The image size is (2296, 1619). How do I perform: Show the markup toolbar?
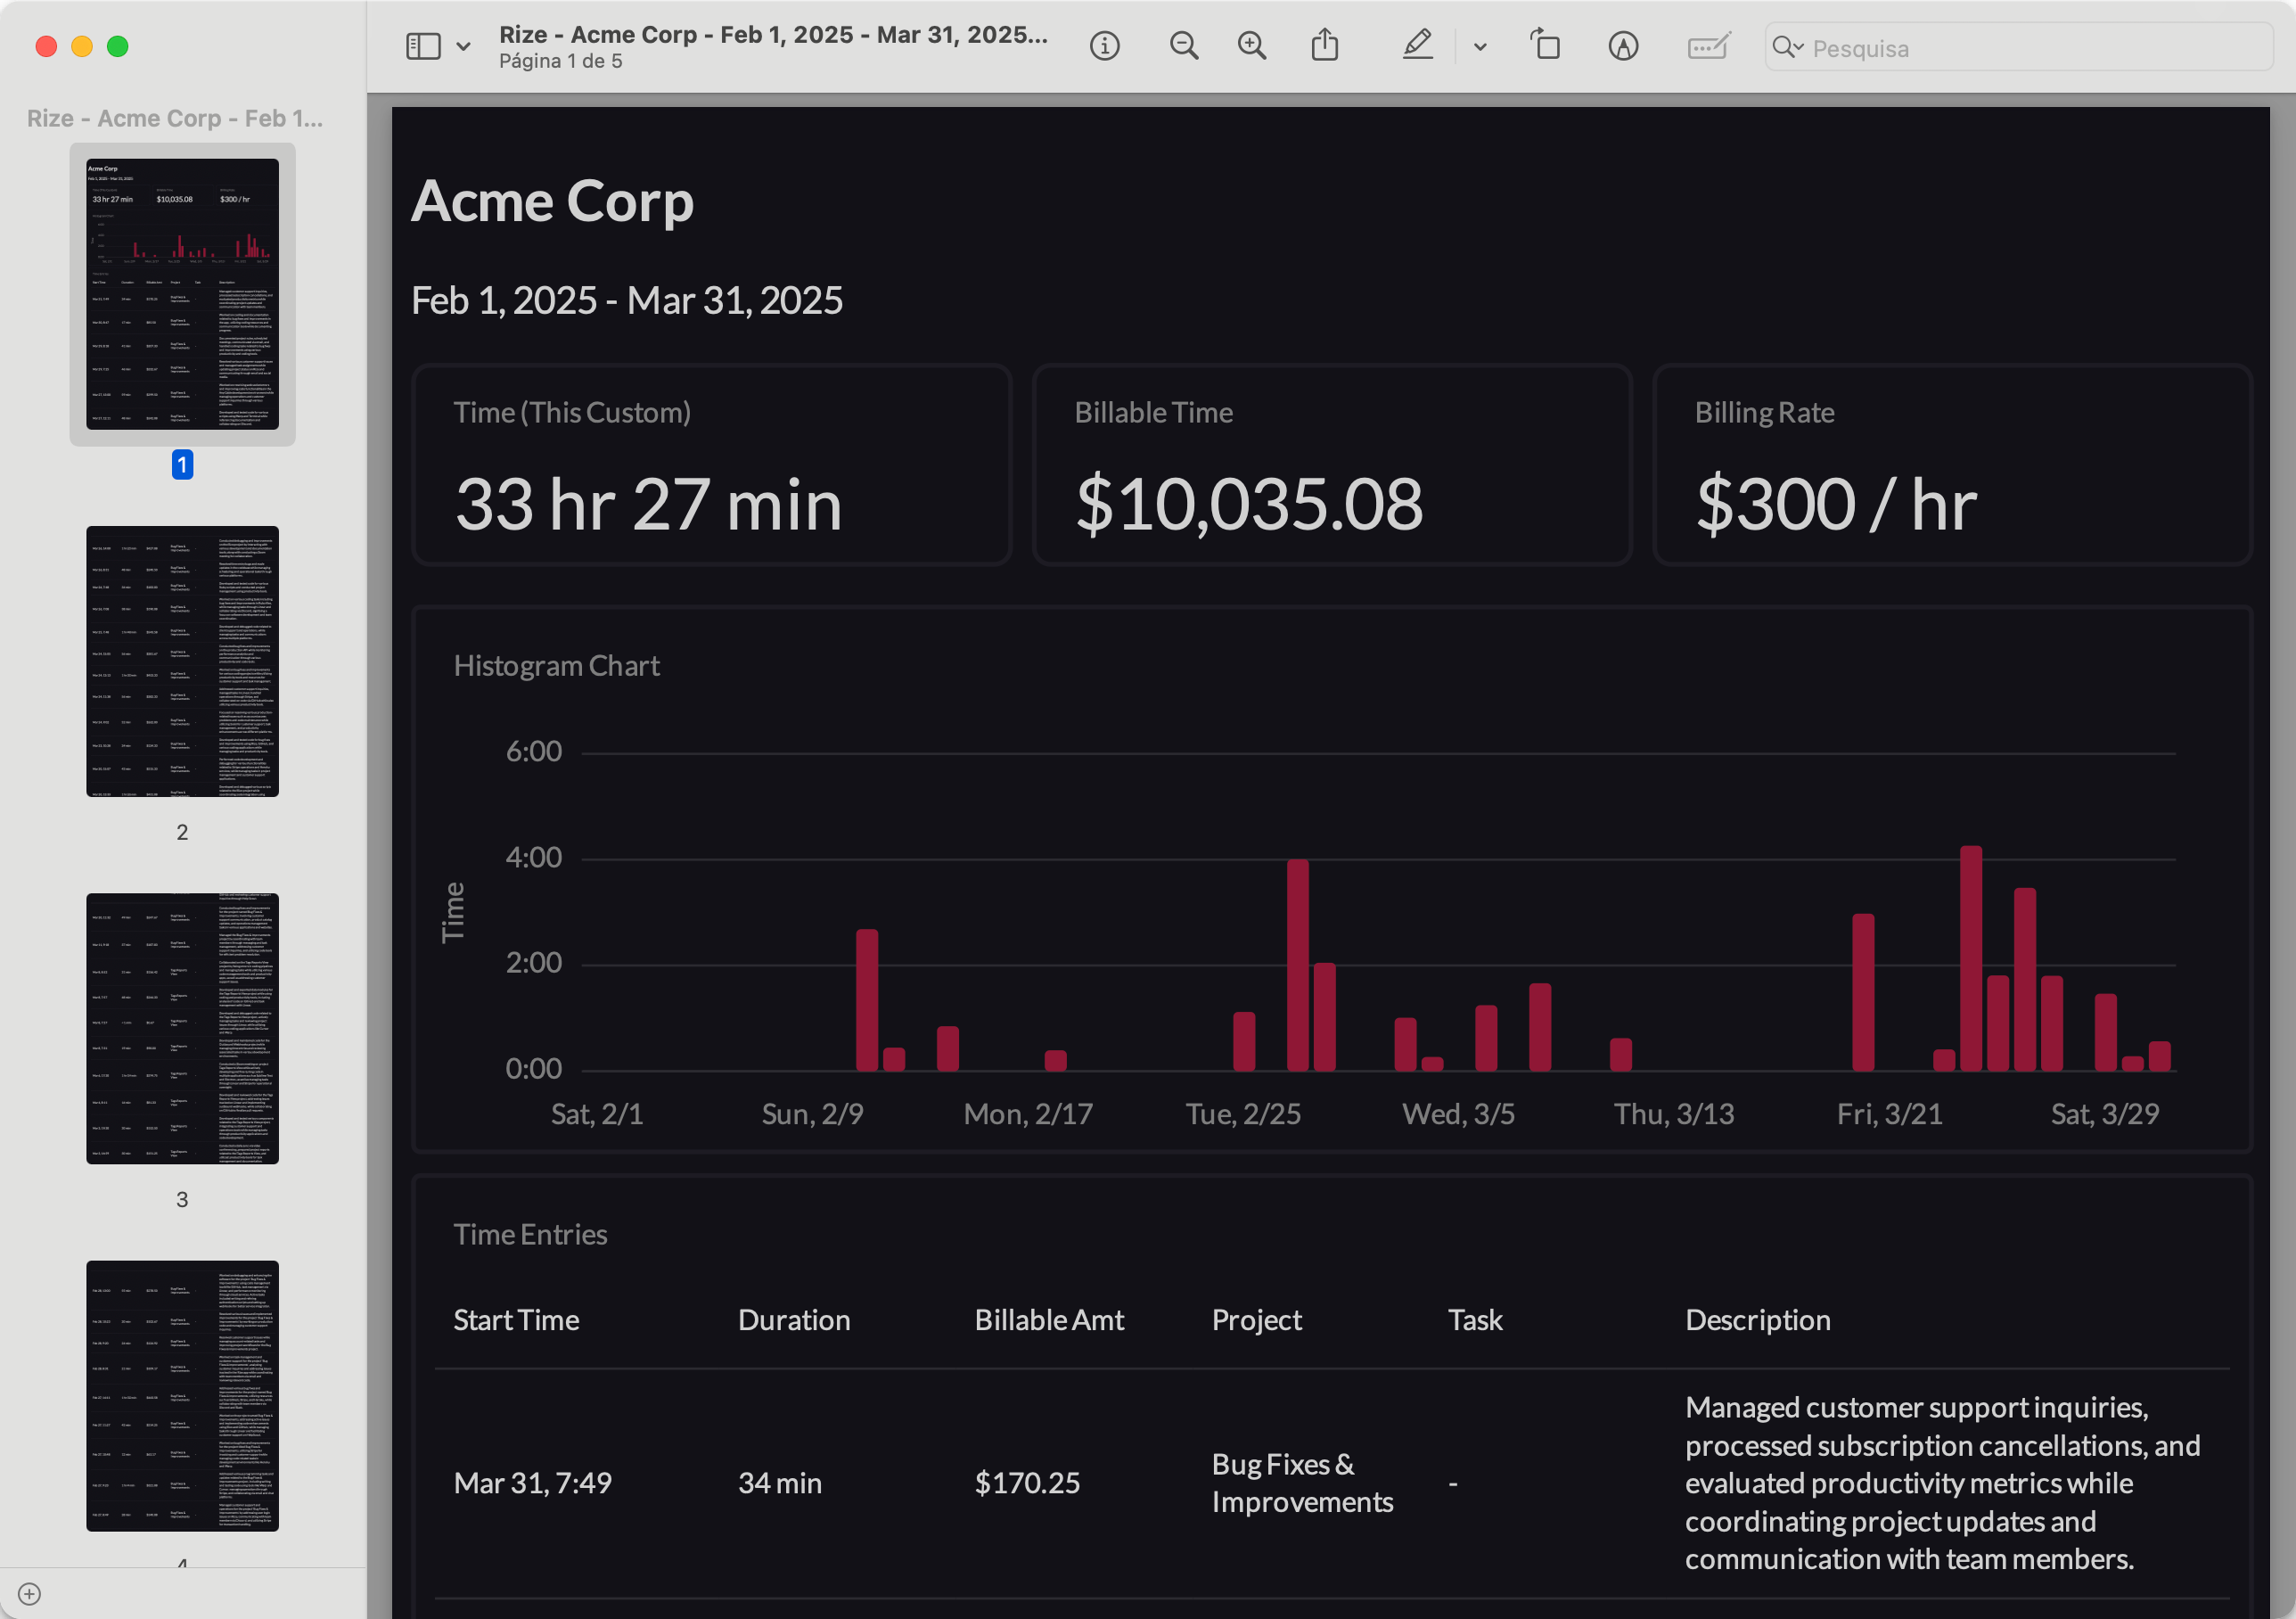click(1623, 46)
